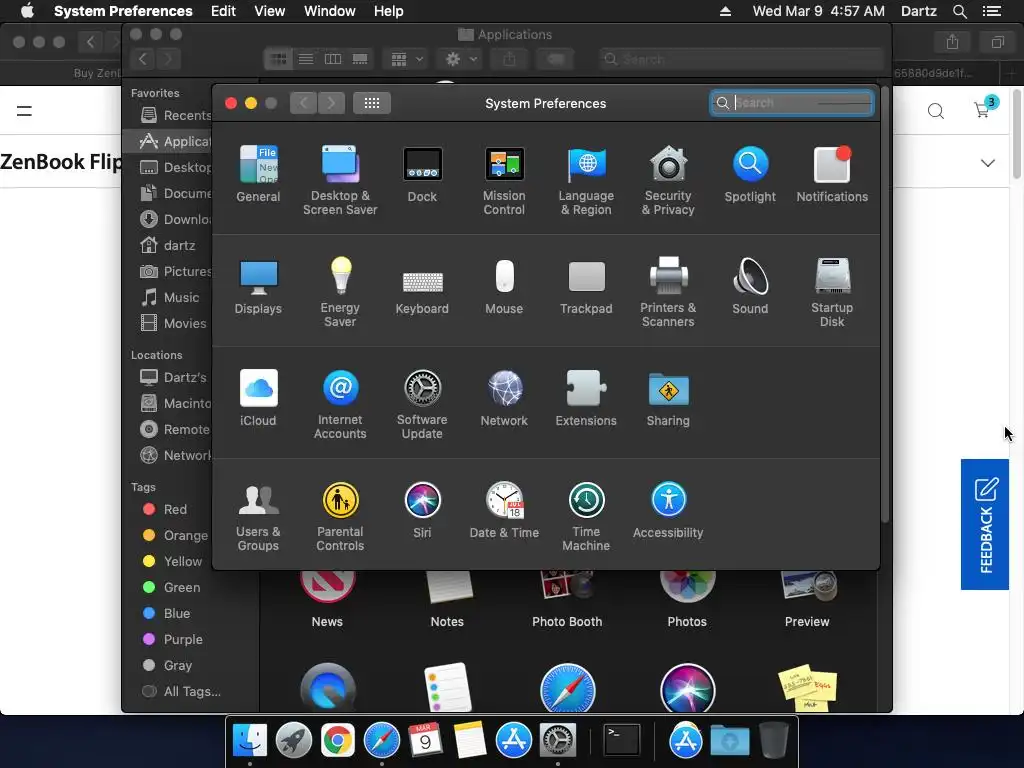Open Displays preferences
Viewport: 1024px width, 768px height.
click(258, 286)
